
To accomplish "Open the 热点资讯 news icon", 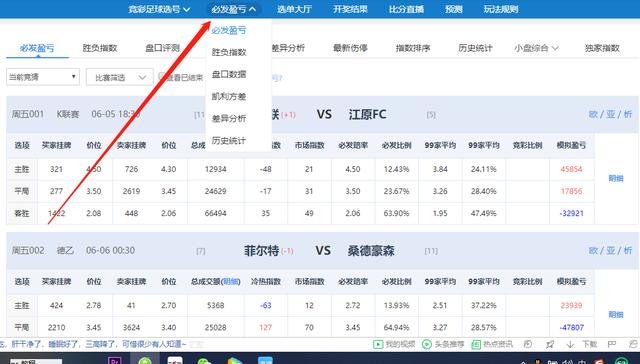I will point(476,344).
